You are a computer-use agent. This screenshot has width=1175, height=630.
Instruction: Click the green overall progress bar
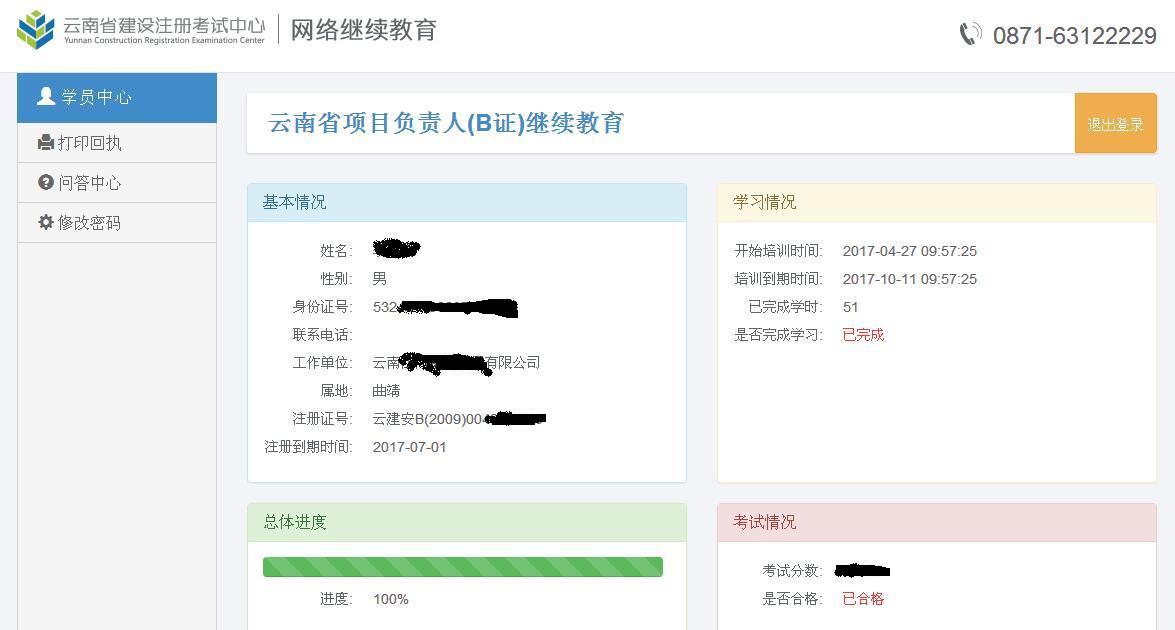click(x=462, y=567)
